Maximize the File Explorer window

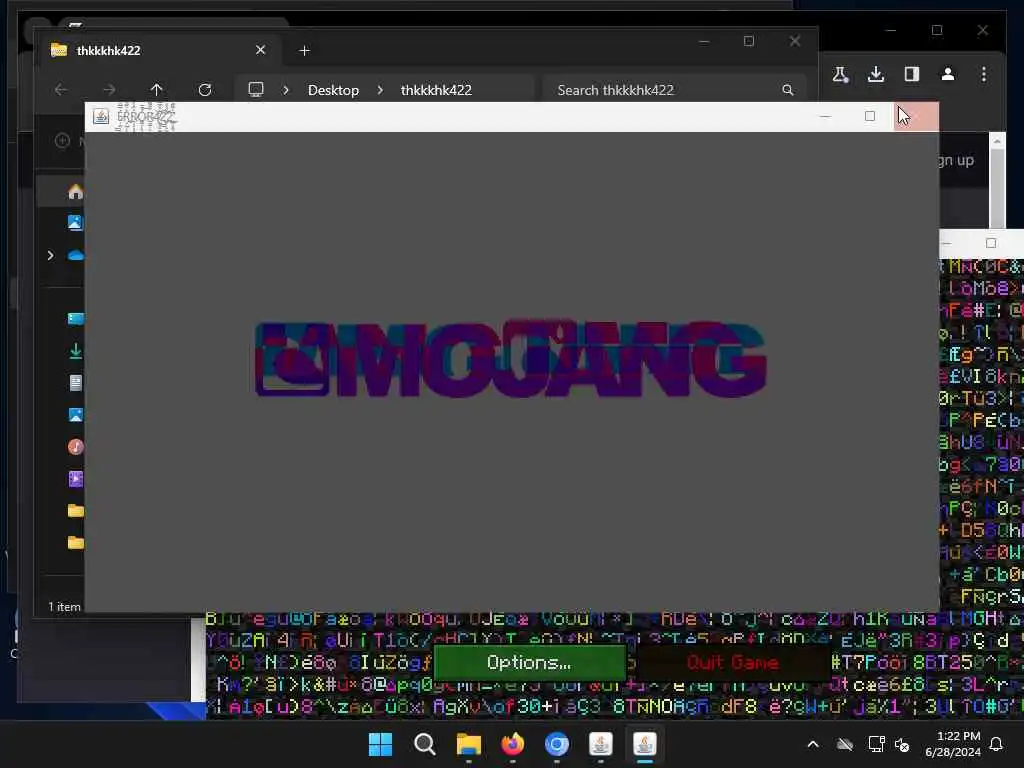click(x=749, y=41)
